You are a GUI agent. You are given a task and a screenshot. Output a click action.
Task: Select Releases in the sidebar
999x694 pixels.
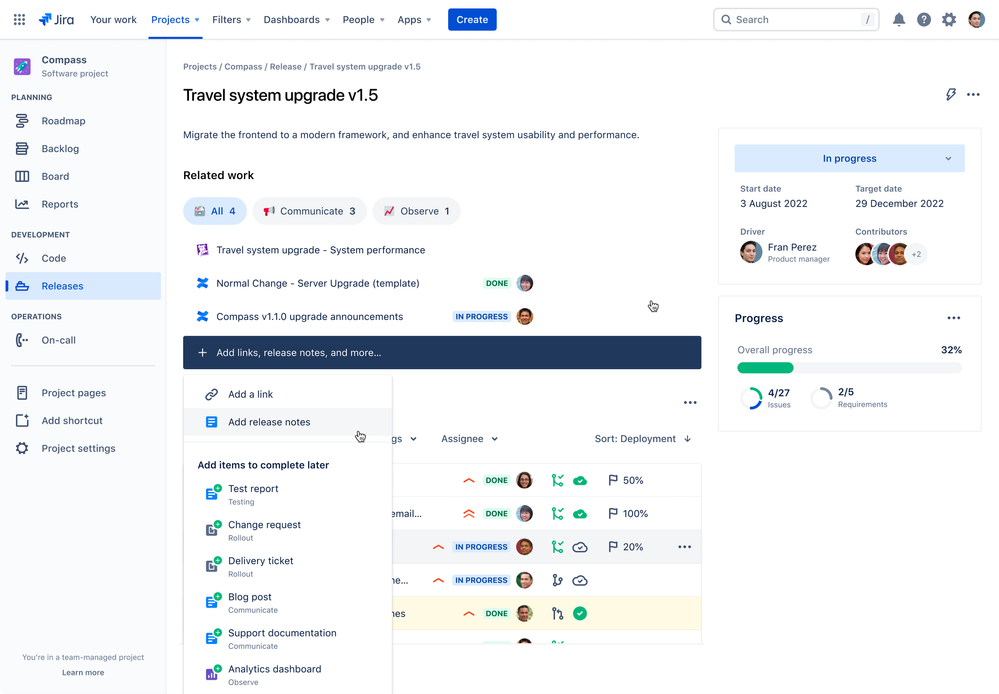[83, 286]
